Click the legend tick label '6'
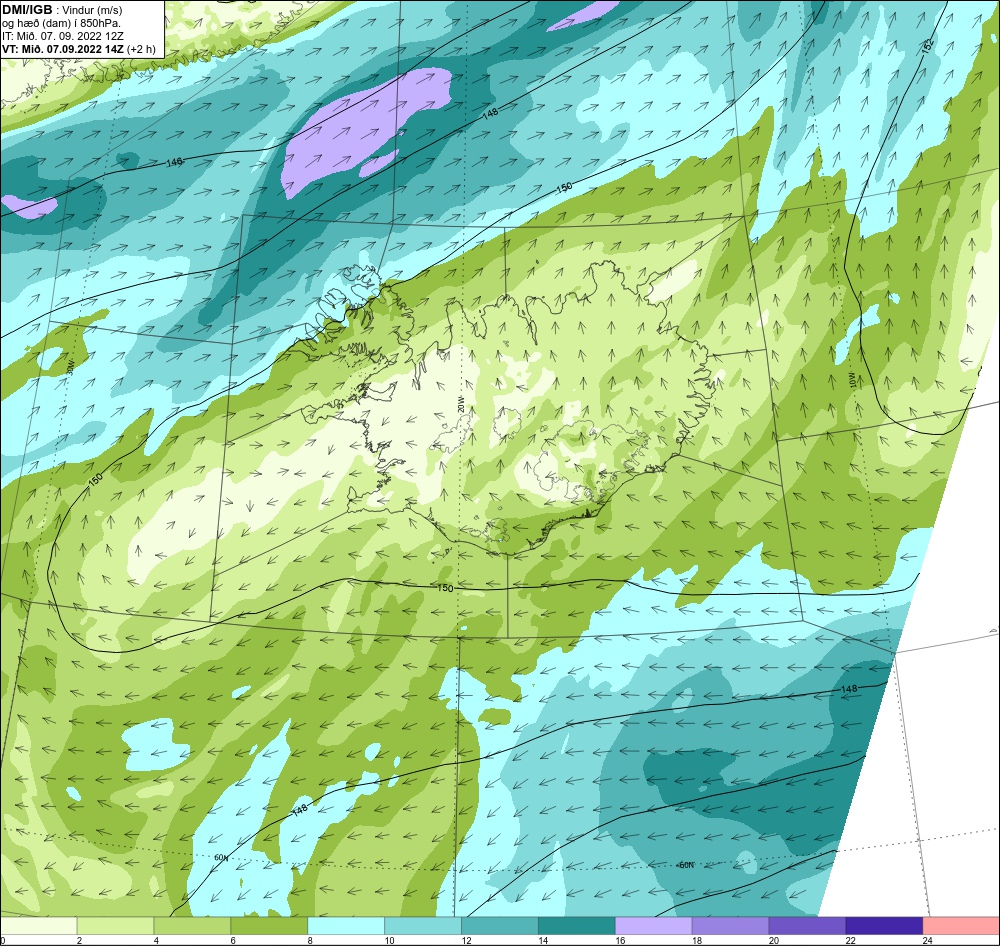This screenshot has height=946, width=1000. [233, 940]
